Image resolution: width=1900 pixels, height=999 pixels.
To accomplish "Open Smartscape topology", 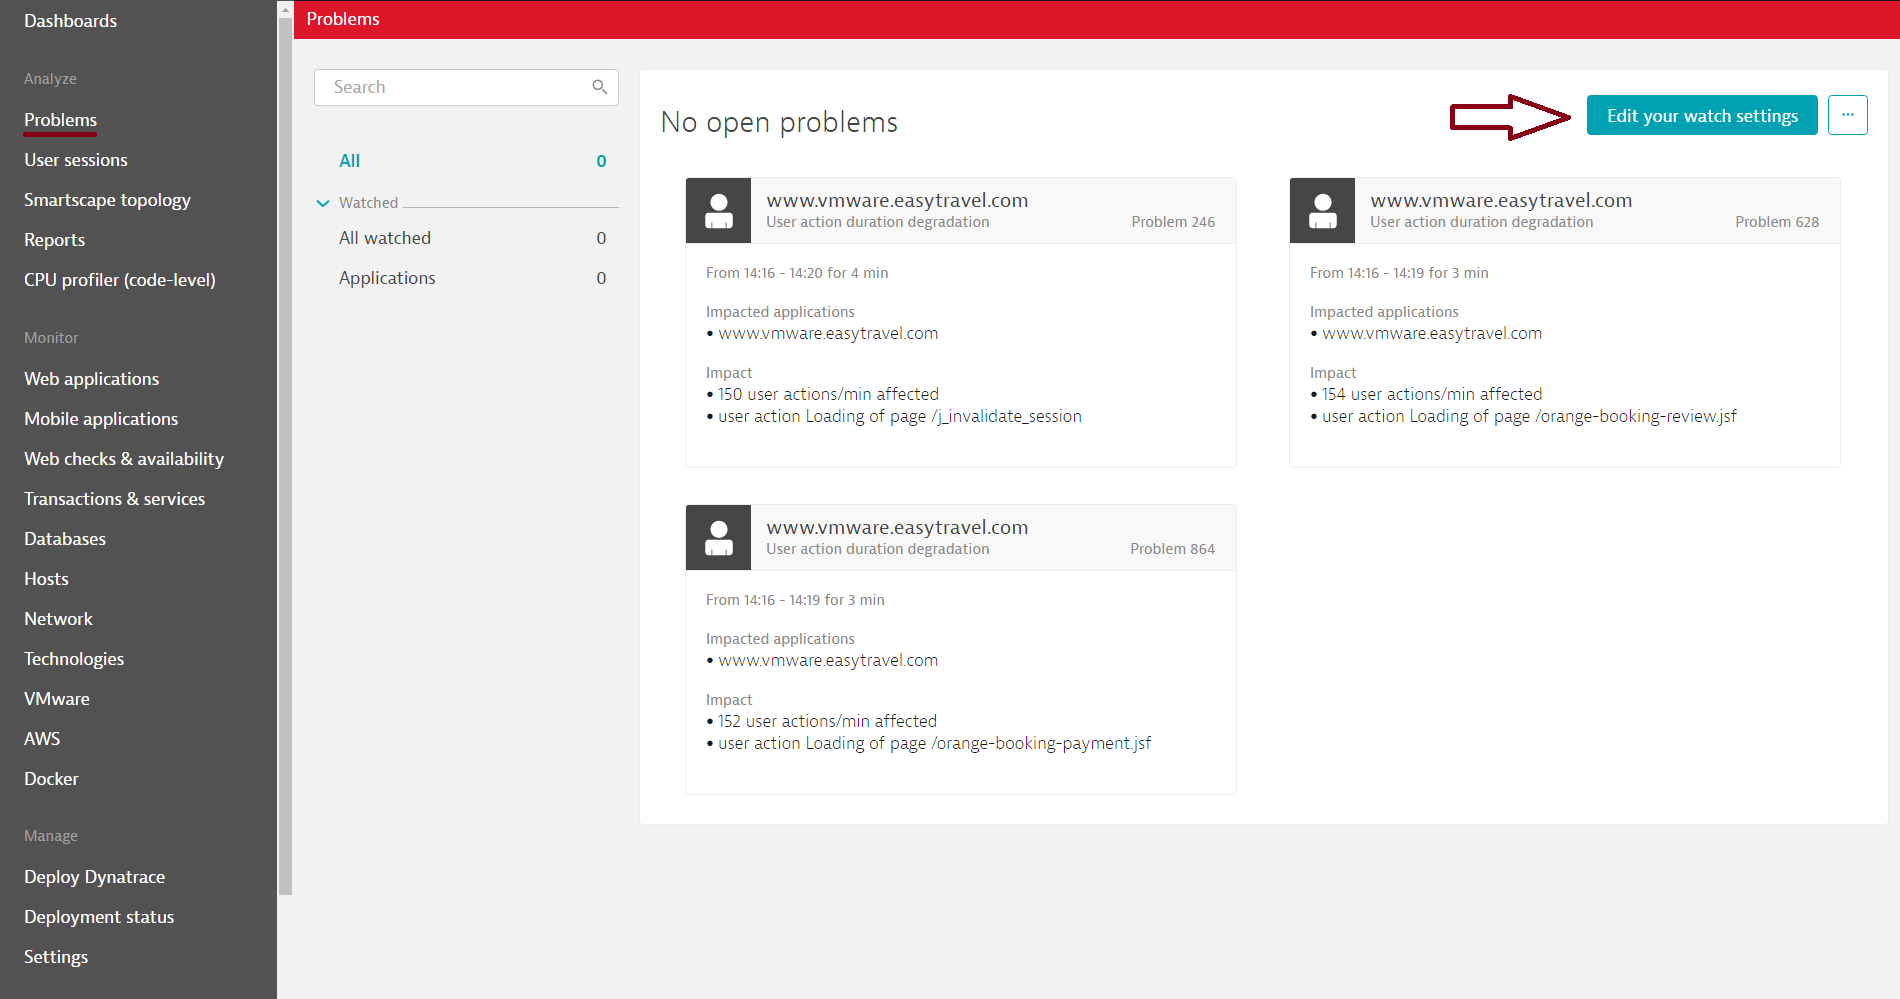I will pyautogui.click(x=107, y=199).
